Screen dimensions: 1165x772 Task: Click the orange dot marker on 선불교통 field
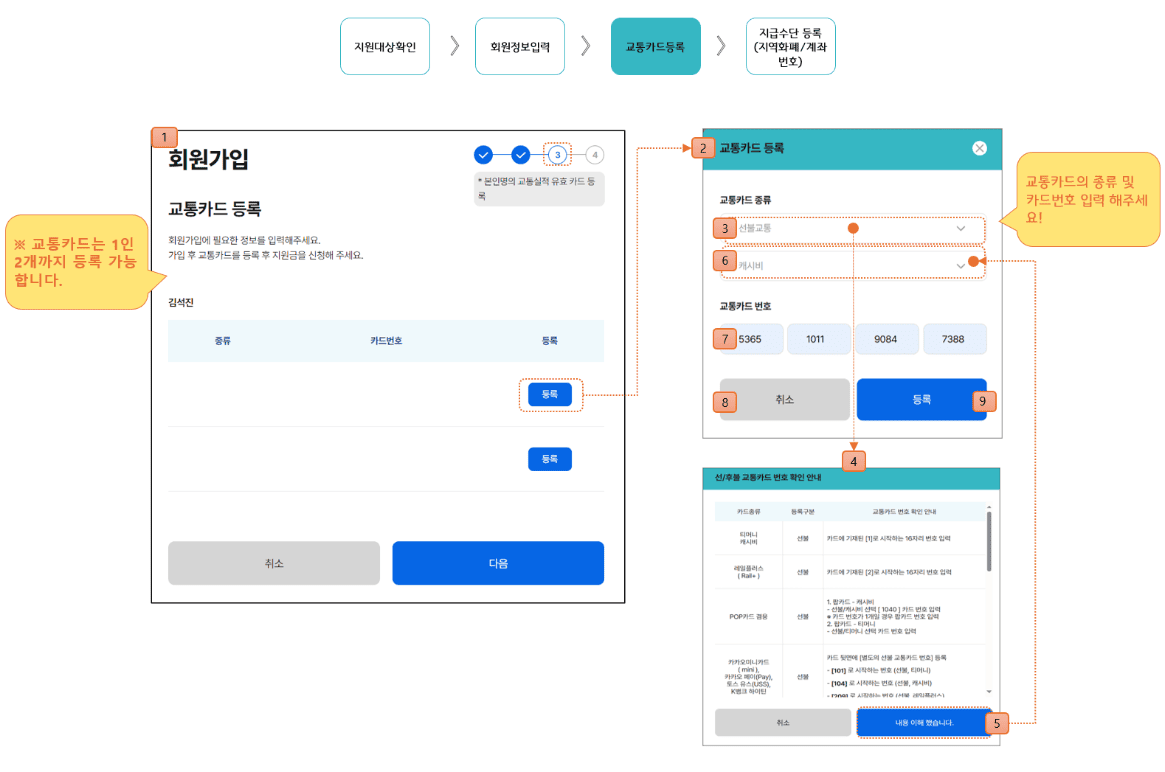pos(852,229)
